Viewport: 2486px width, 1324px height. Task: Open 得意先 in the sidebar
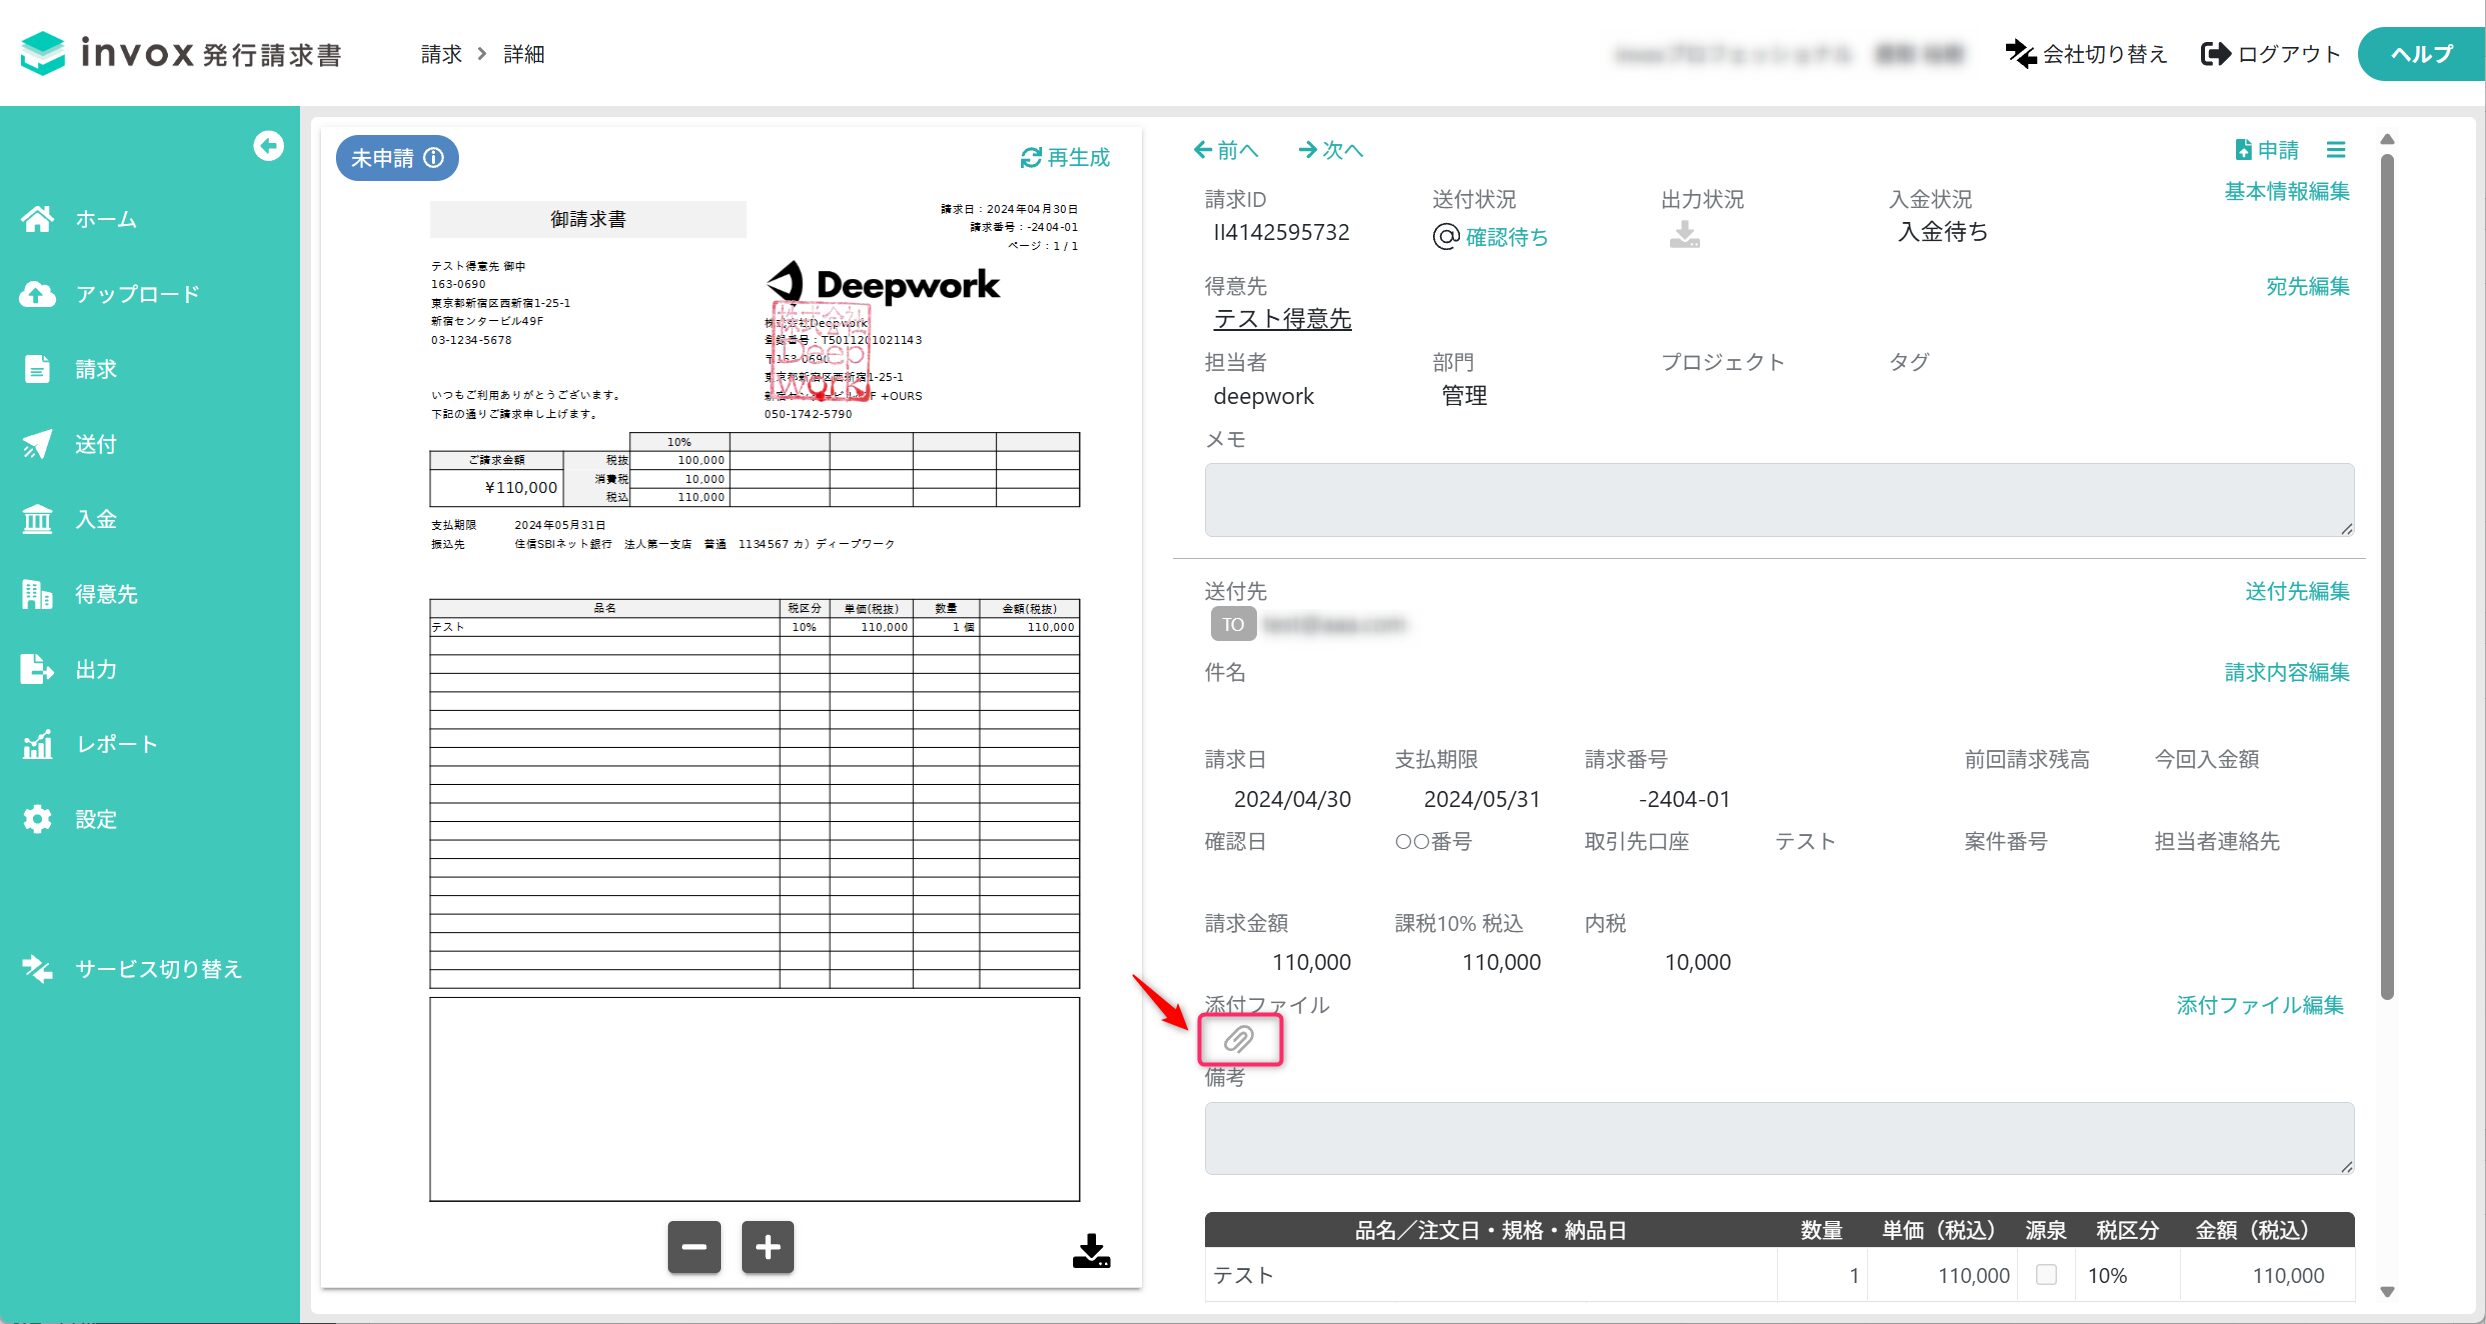tap(106, 594)
